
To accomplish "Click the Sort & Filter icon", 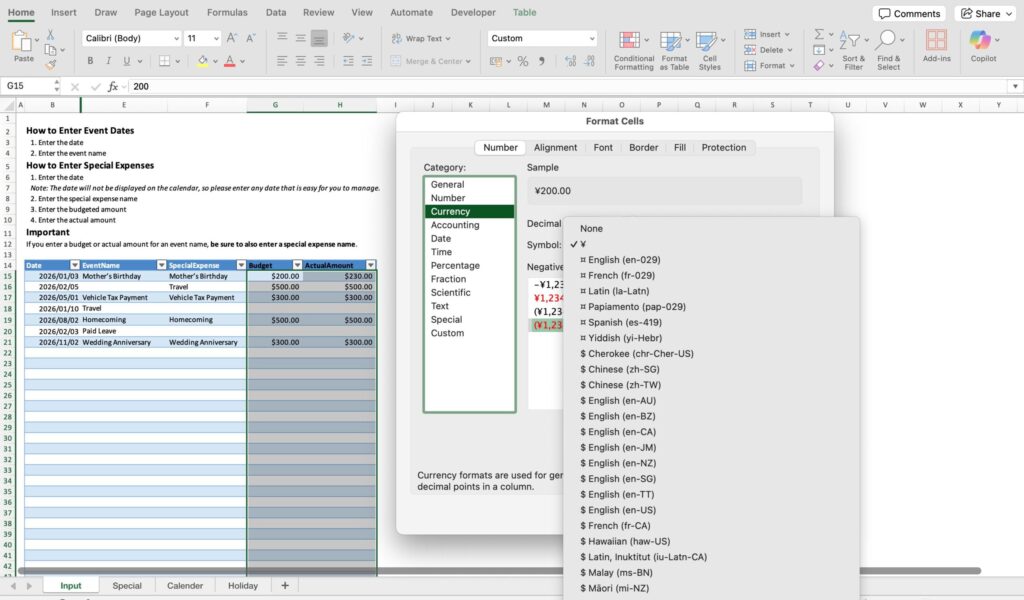I will coord(853,49).
